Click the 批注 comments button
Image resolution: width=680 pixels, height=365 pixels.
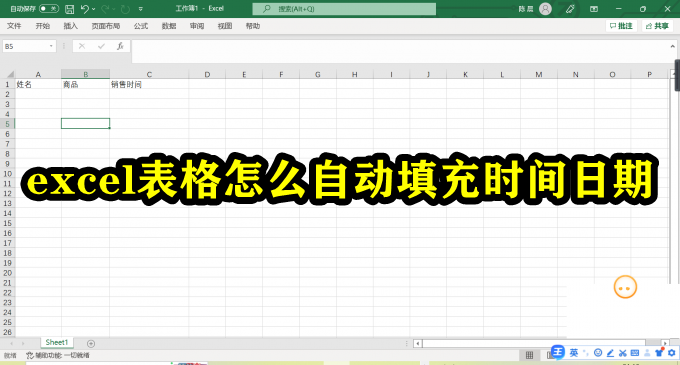tap(621, 26)
